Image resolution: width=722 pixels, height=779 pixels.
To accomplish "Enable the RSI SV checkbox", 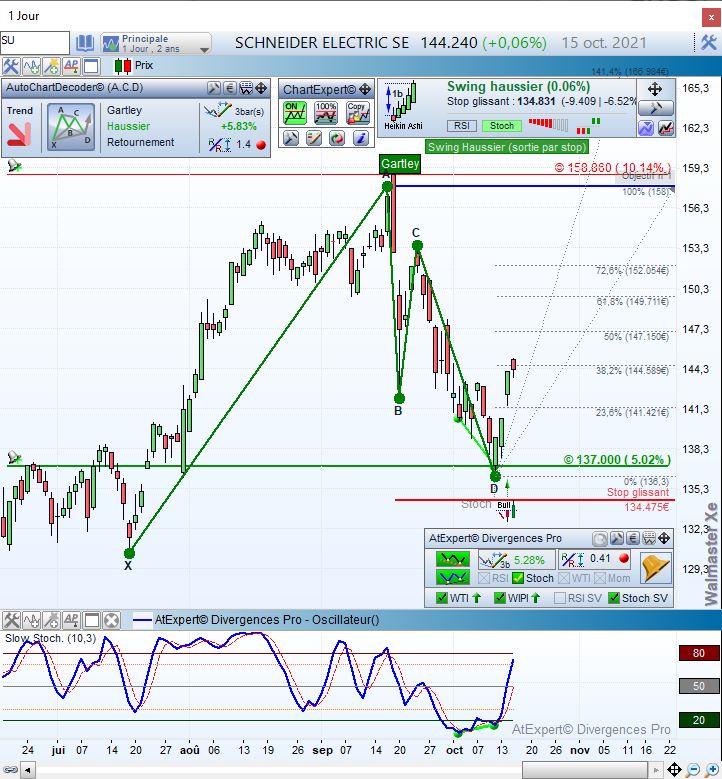I will coord(560,598).
